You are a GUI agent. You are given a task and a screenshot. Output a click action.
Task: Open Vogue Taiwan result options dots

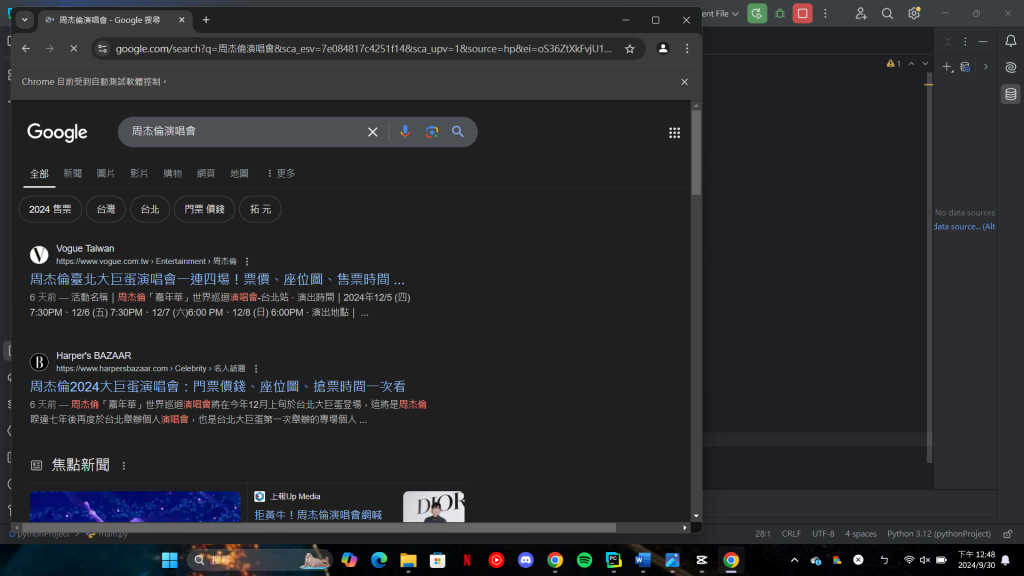pyautogui.click(x=247, y=261)
